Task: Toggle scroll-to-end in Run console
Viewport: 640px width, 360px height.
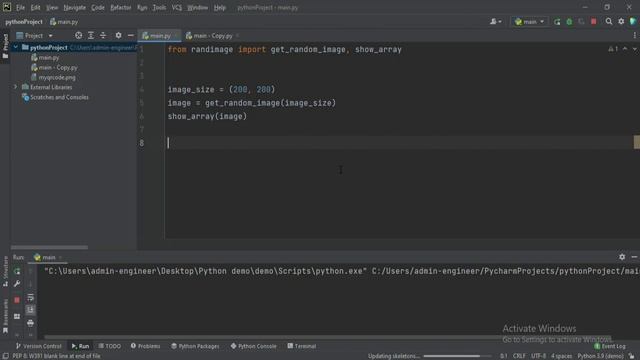Action: click(30, 310)
